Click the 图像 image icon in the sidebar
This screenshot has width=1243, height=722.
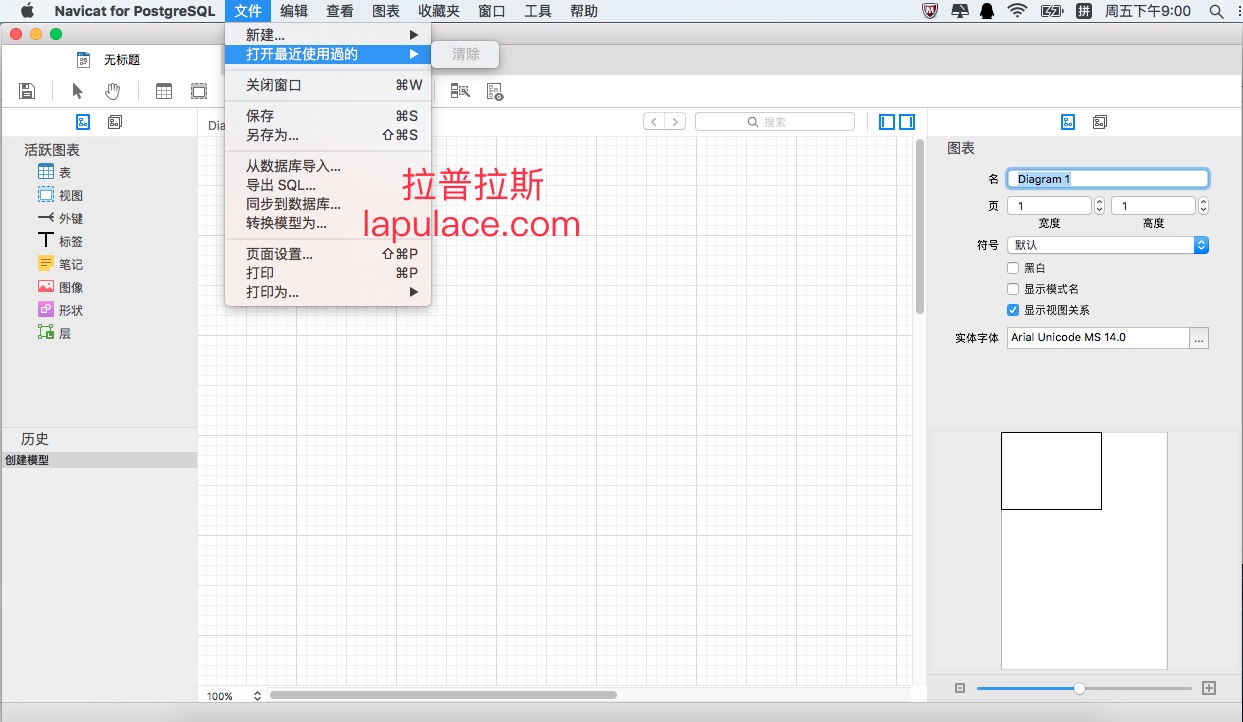click(46, 286)
